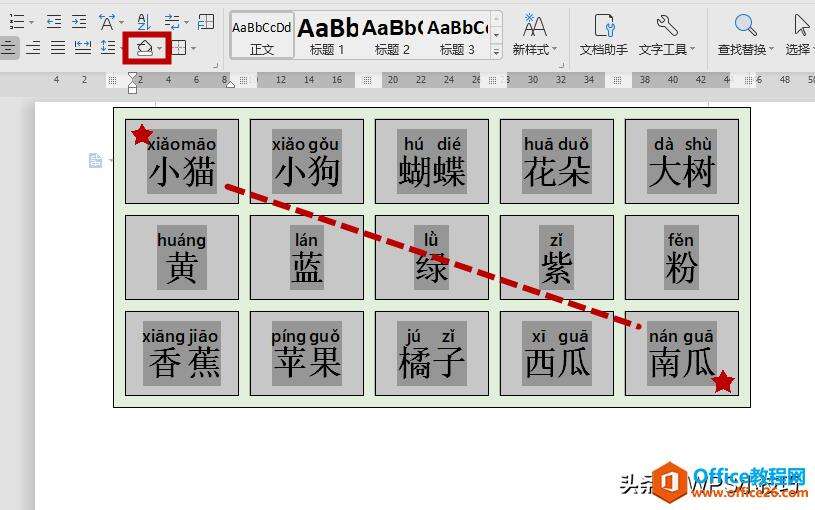
Task: Toggle center alignment button
Action: pyautogui.click(x=8, y=48)
